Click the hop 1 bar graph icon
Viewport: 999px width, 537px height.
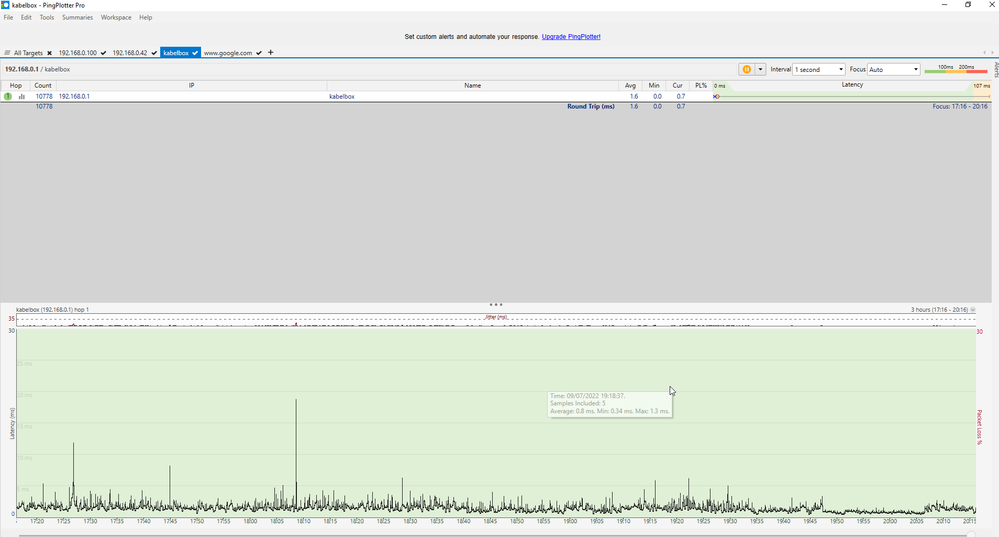21,97
